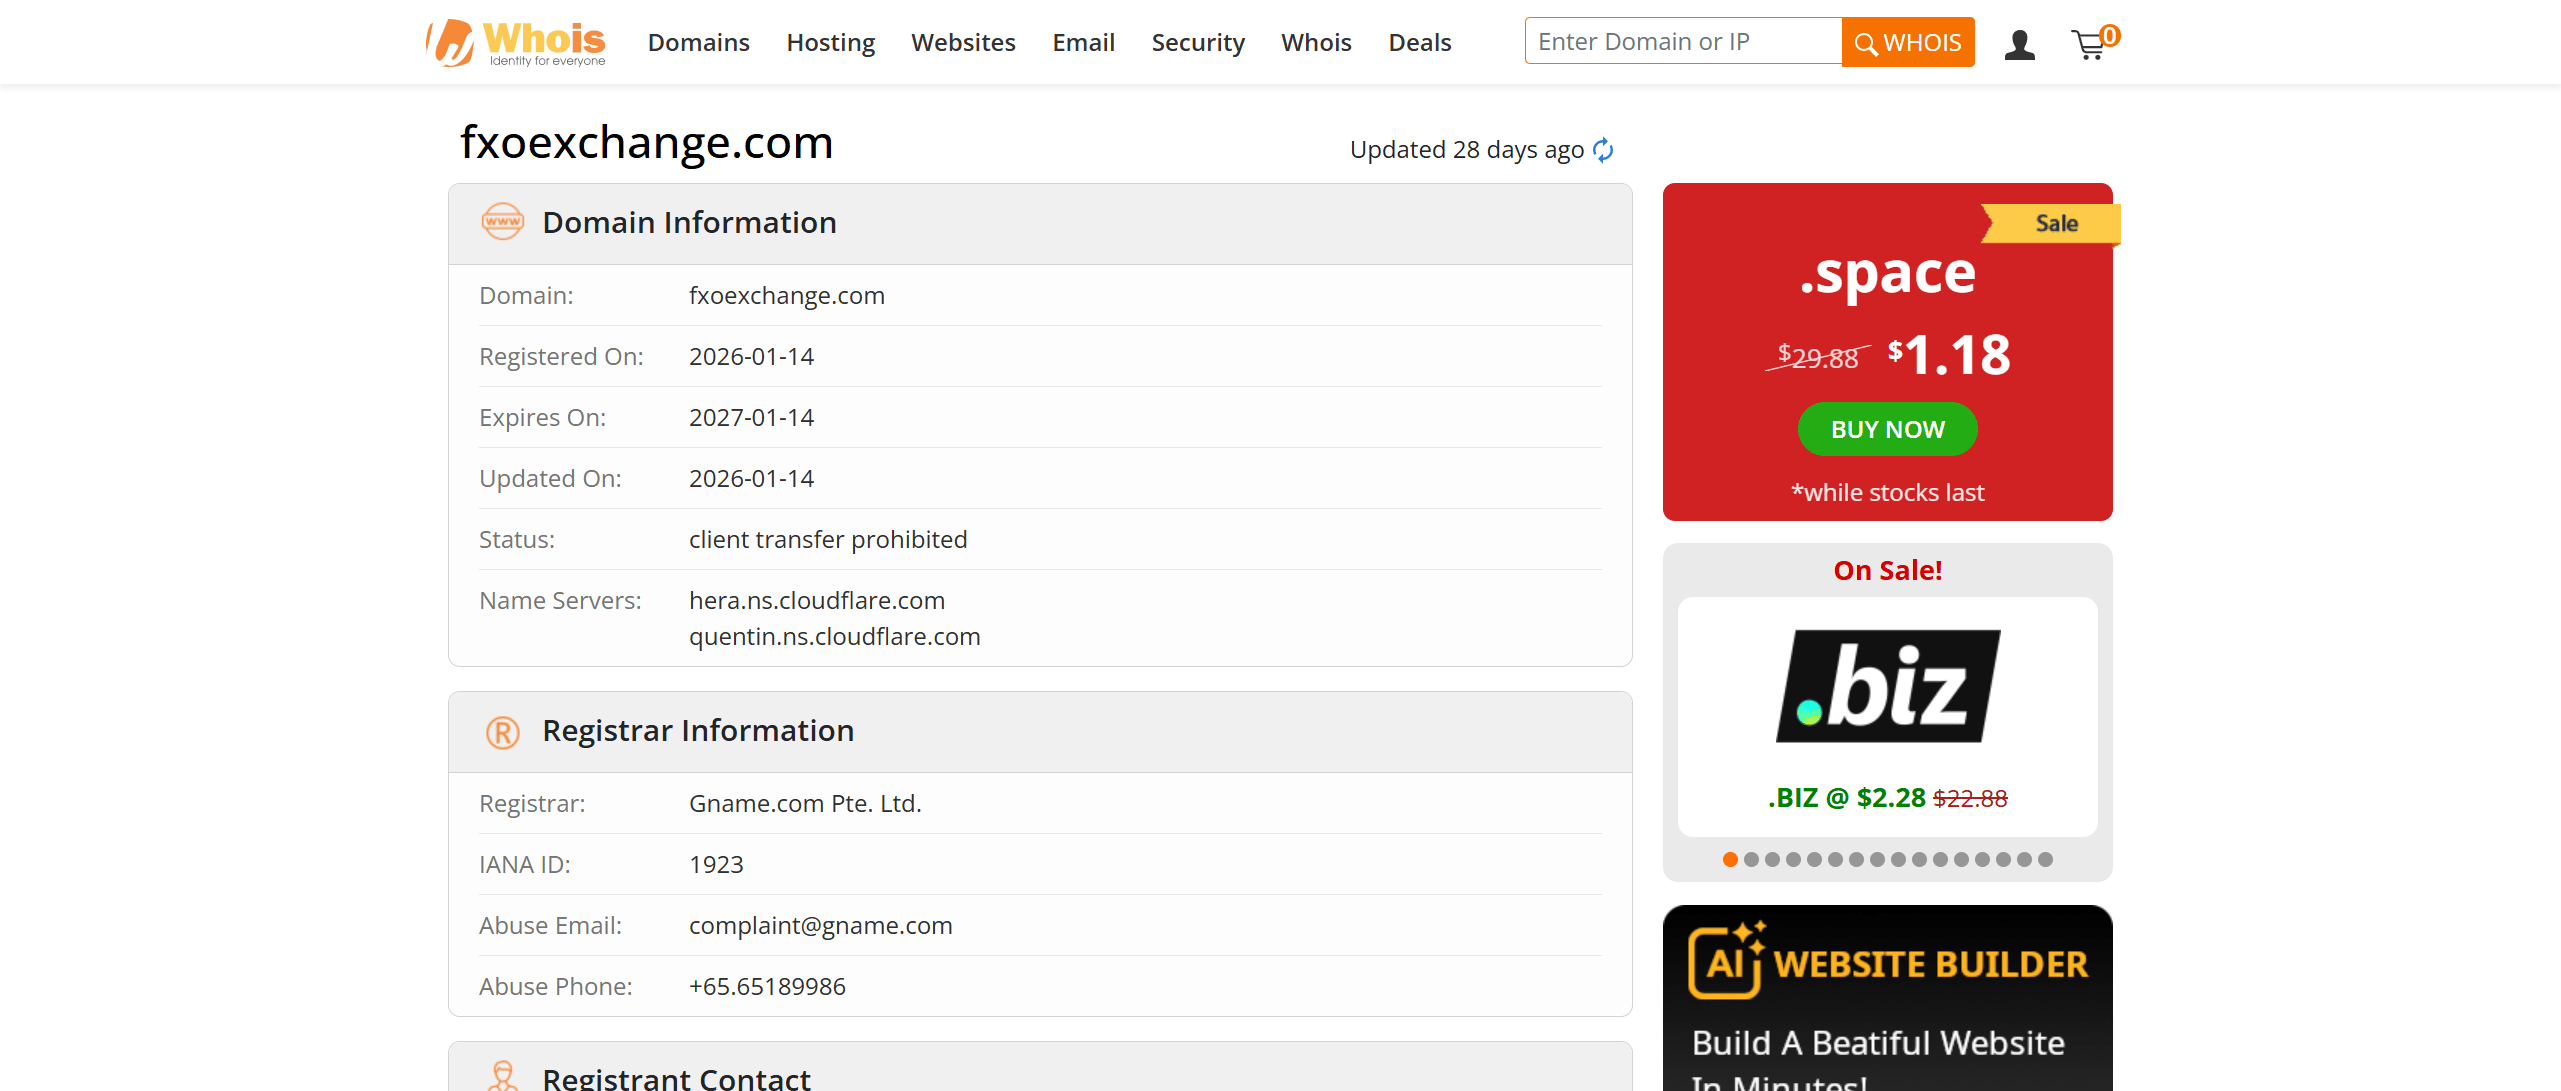Select the first carousel dot
This screenshot has height=1091, width=2561.
pos(1730,859)
